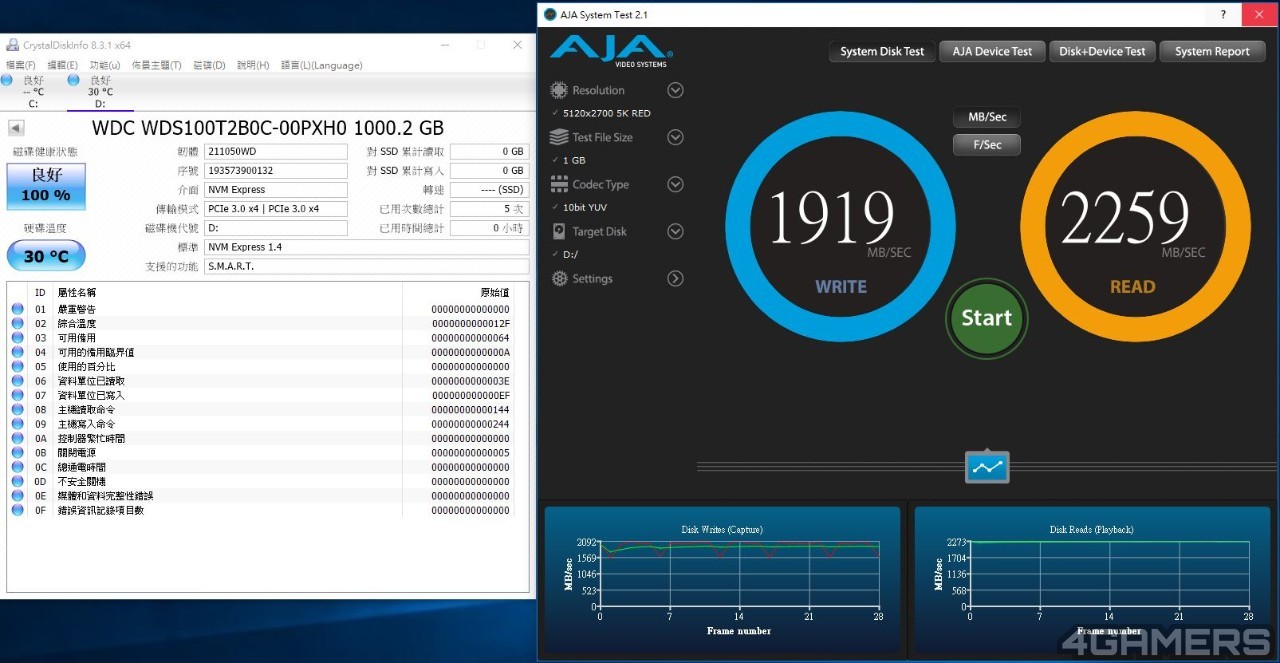Click status orb for attribute ID 03
The width and height of the screenshot is (1280, 663).
[x=17, y=338]
